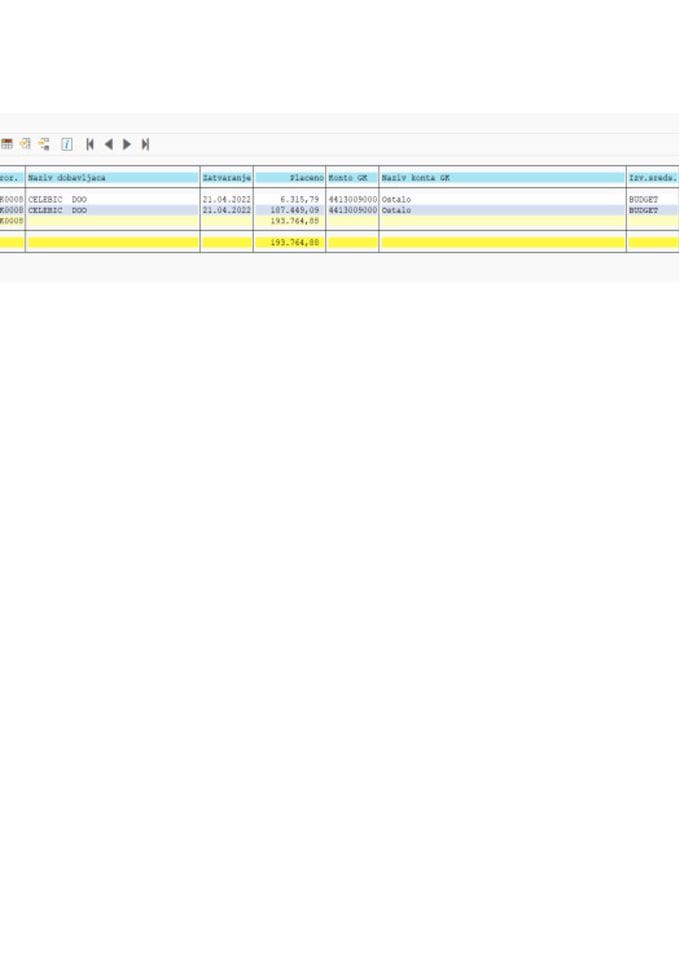The width and height of the screenshot is (679, 960).
Task: Go to previous page arrow
Action: pyautogui.click(x=108, y=144)
